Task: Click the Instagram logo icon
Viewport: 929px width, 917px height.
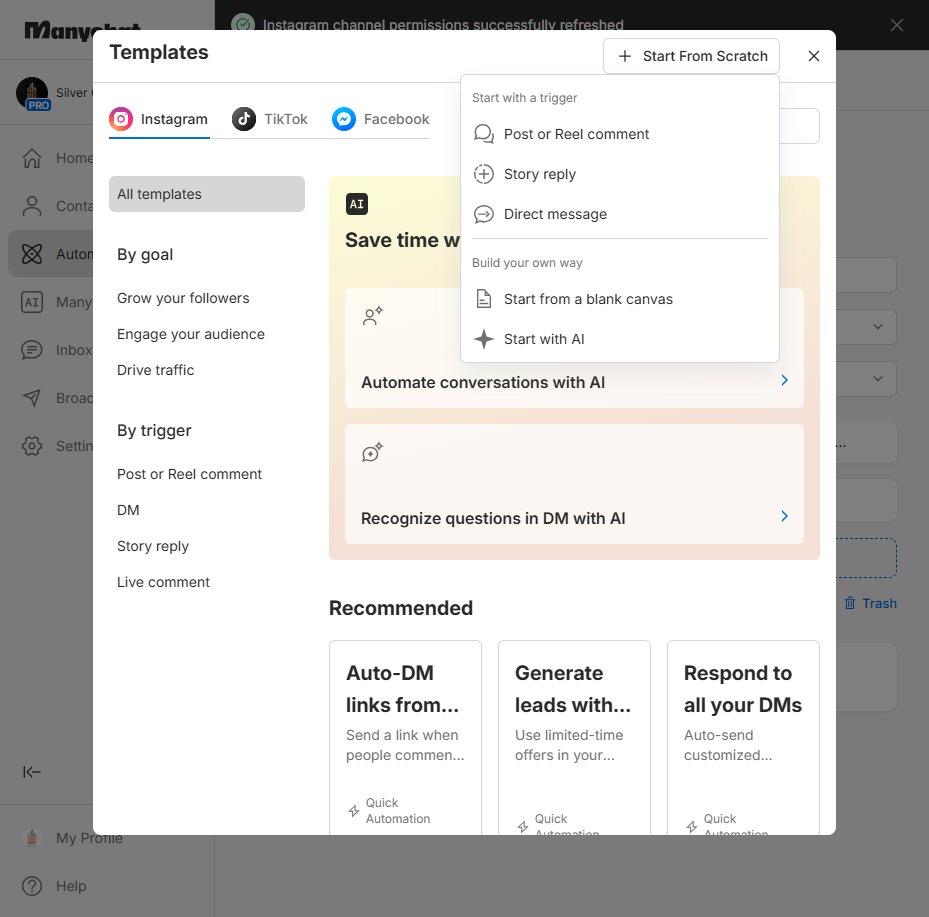Action: pos(121,119)
